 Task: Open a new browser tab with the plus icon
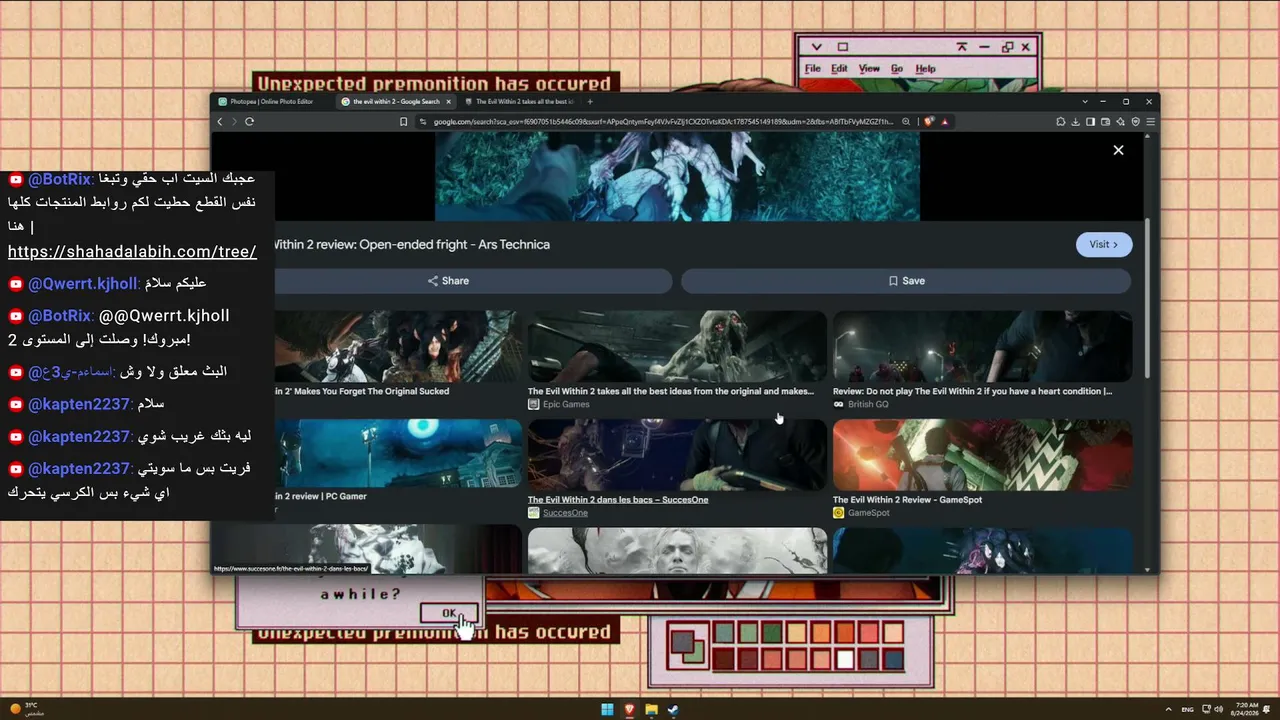[590, 101]
